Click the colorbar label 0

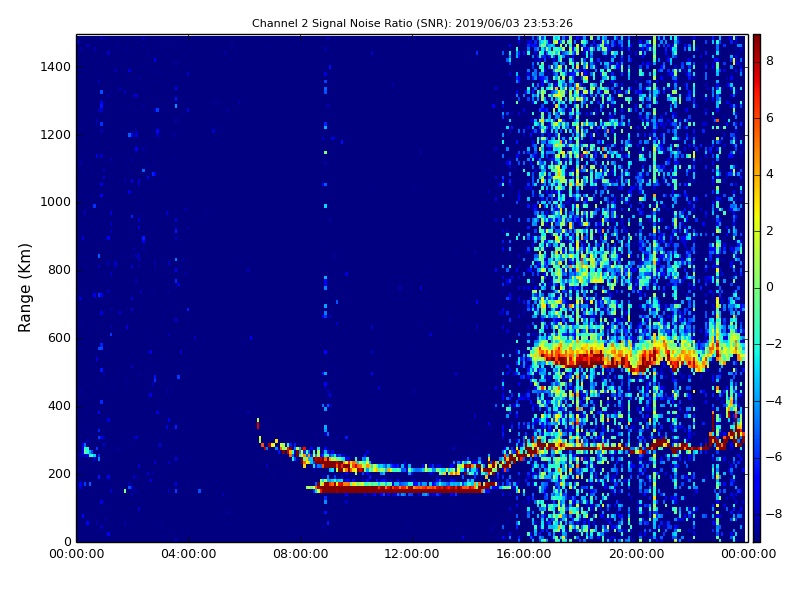pos(770,287)
